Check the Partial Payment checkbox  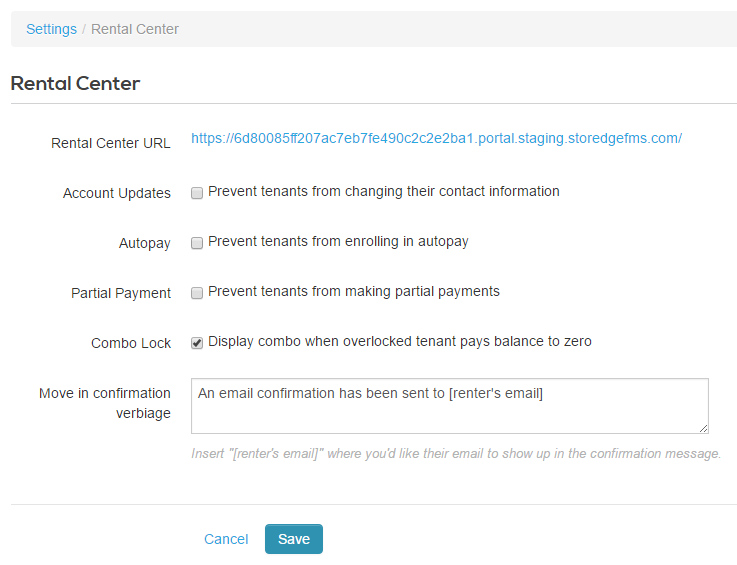[197, 293]
